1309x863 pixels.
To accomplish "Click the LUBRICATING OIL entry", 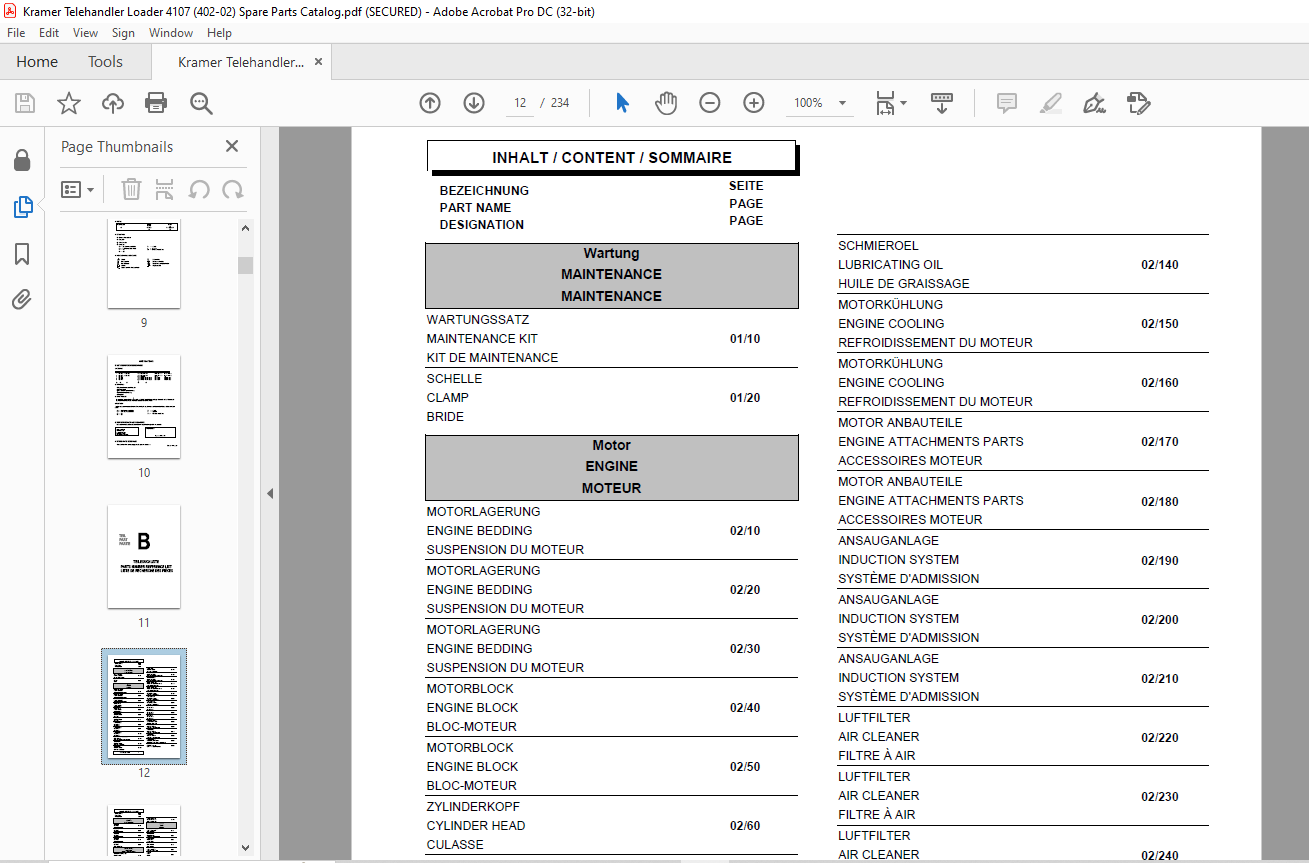I will coord(891,265).
